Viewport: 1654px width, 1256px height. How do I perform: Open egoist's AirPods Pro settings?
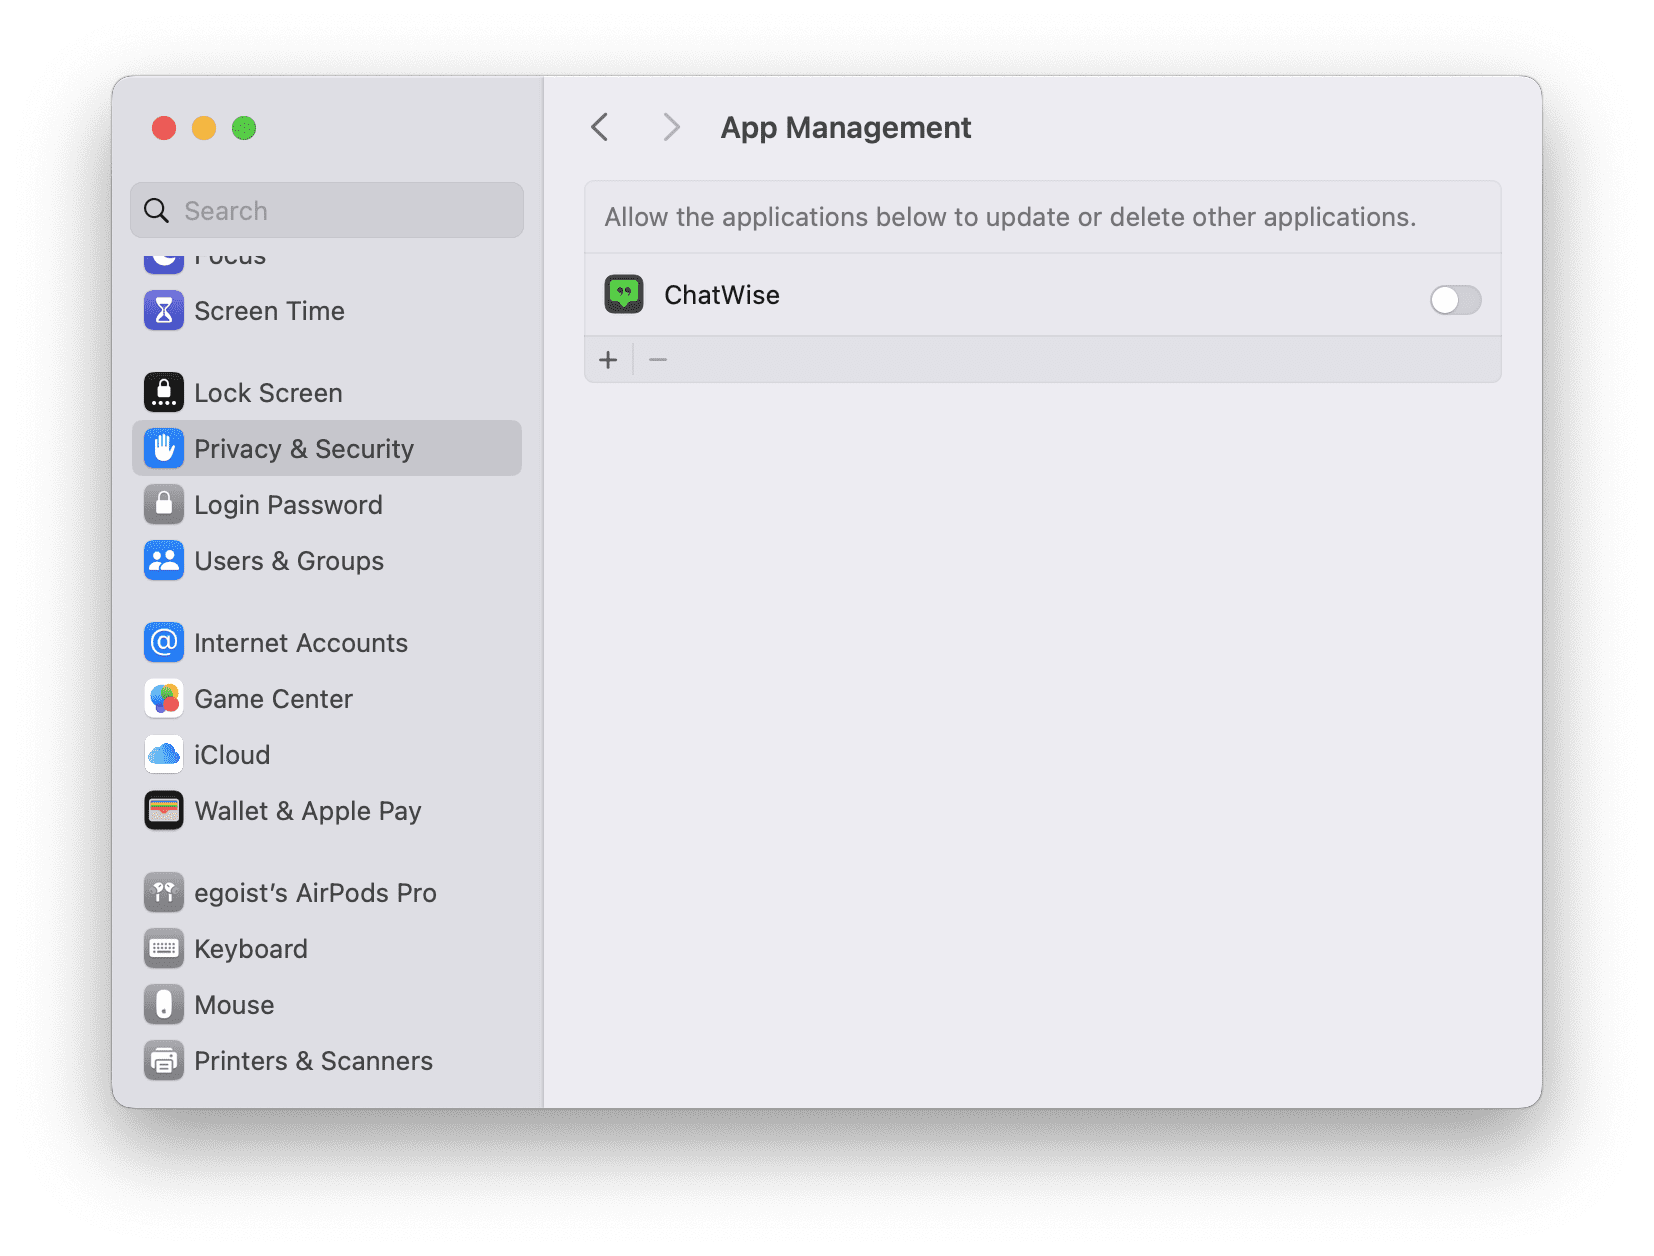click(327, 893)
